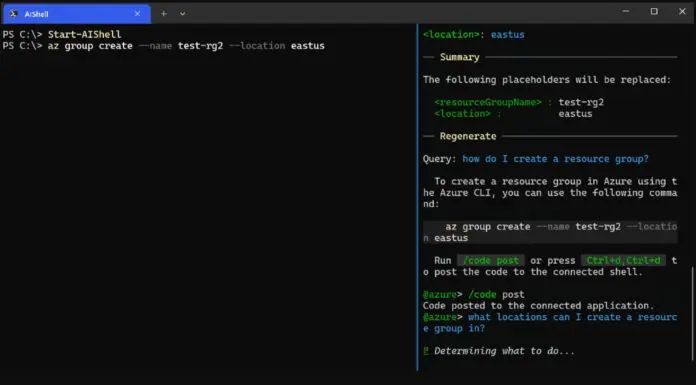
Task: Click the Start-AIShell command text
Action: (x=84, y=34)
